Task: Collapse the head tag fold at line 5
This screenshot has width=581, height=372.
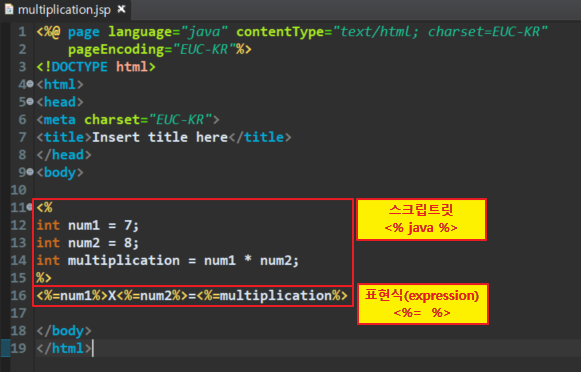Action: point(30,102)
